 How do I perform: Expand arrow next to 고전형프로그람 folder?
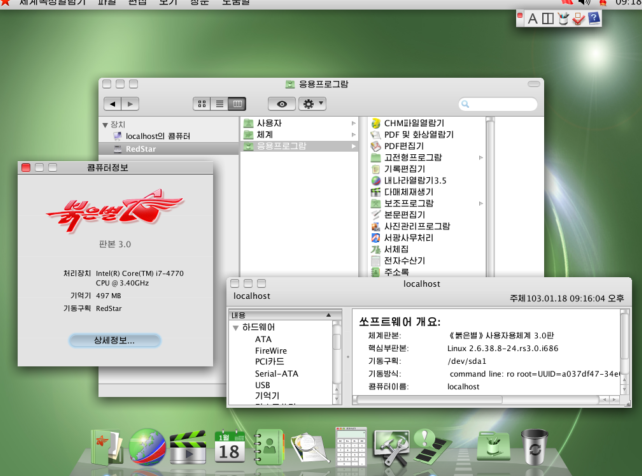(481, 158)
